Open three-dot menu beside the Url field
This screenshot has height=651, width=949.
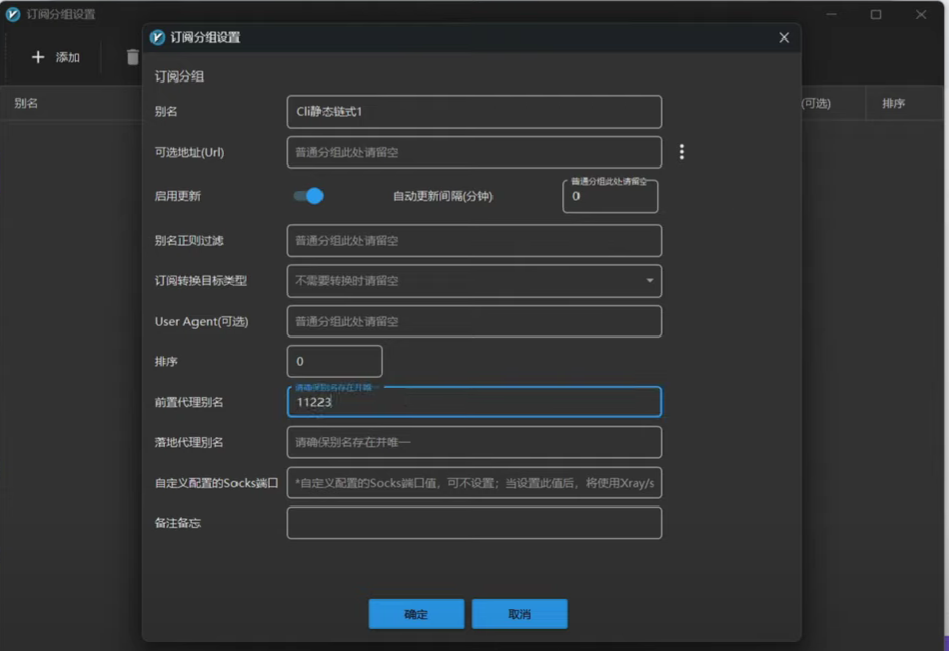[x=682, y=152]
